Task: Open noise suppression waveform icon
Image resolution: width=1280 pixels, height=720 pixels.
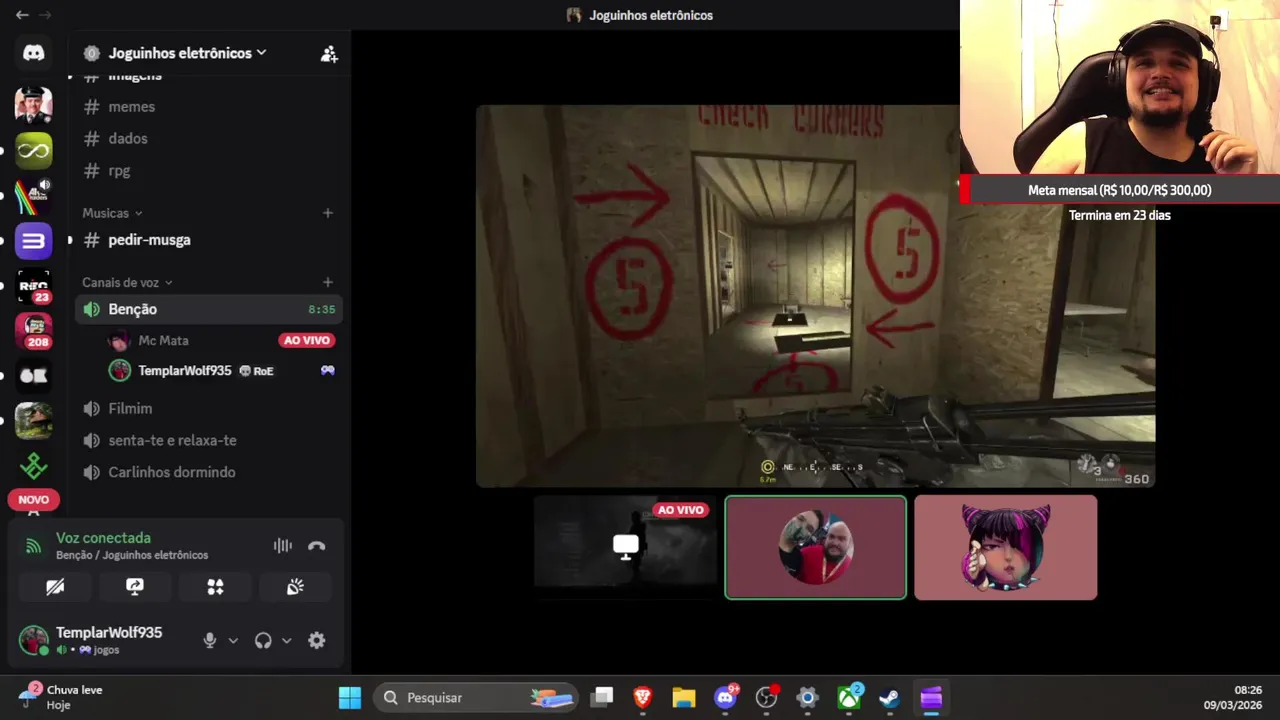Action: click(x=283, y=546)
